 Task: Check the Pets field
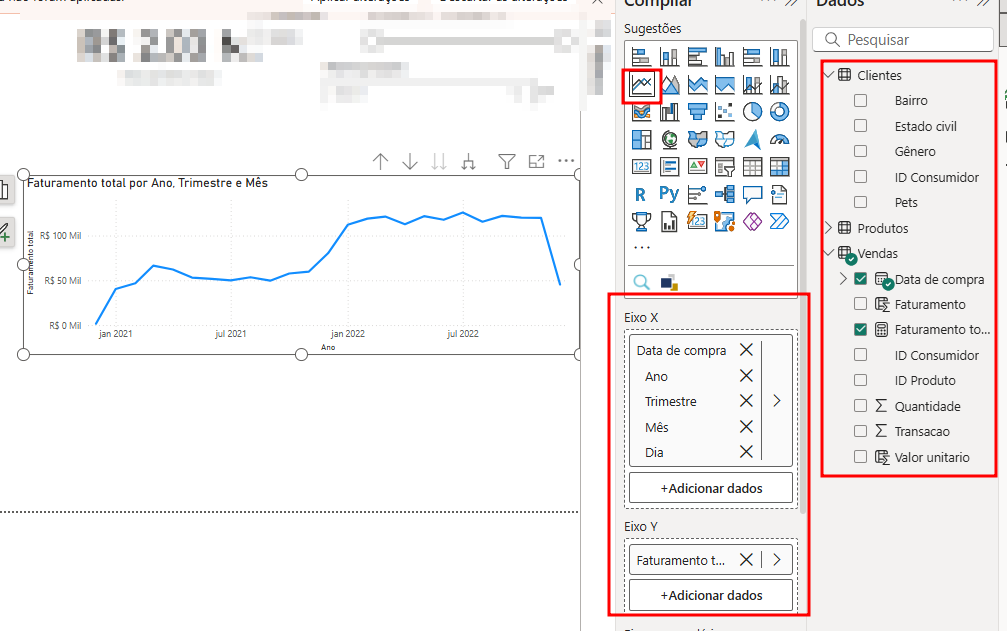[861, 202]
